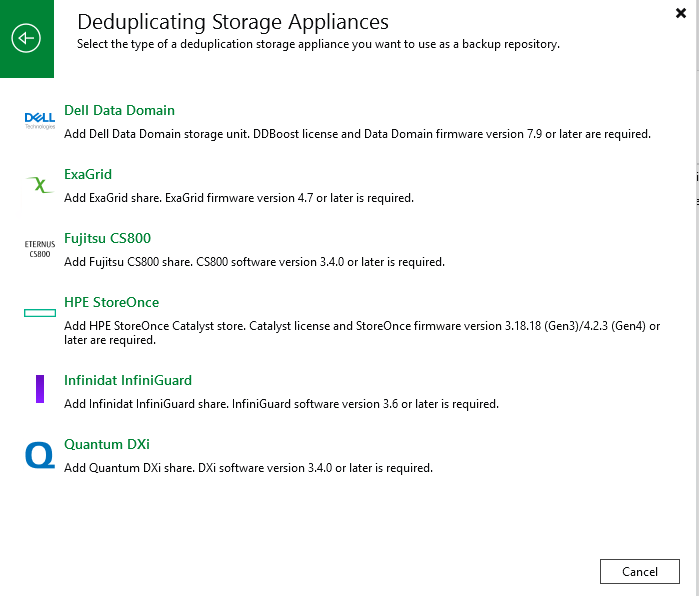Click the HPE StoreOnce green rectangle logo
The height and width of the screenshot is (596, 699).
click(39, 313)
